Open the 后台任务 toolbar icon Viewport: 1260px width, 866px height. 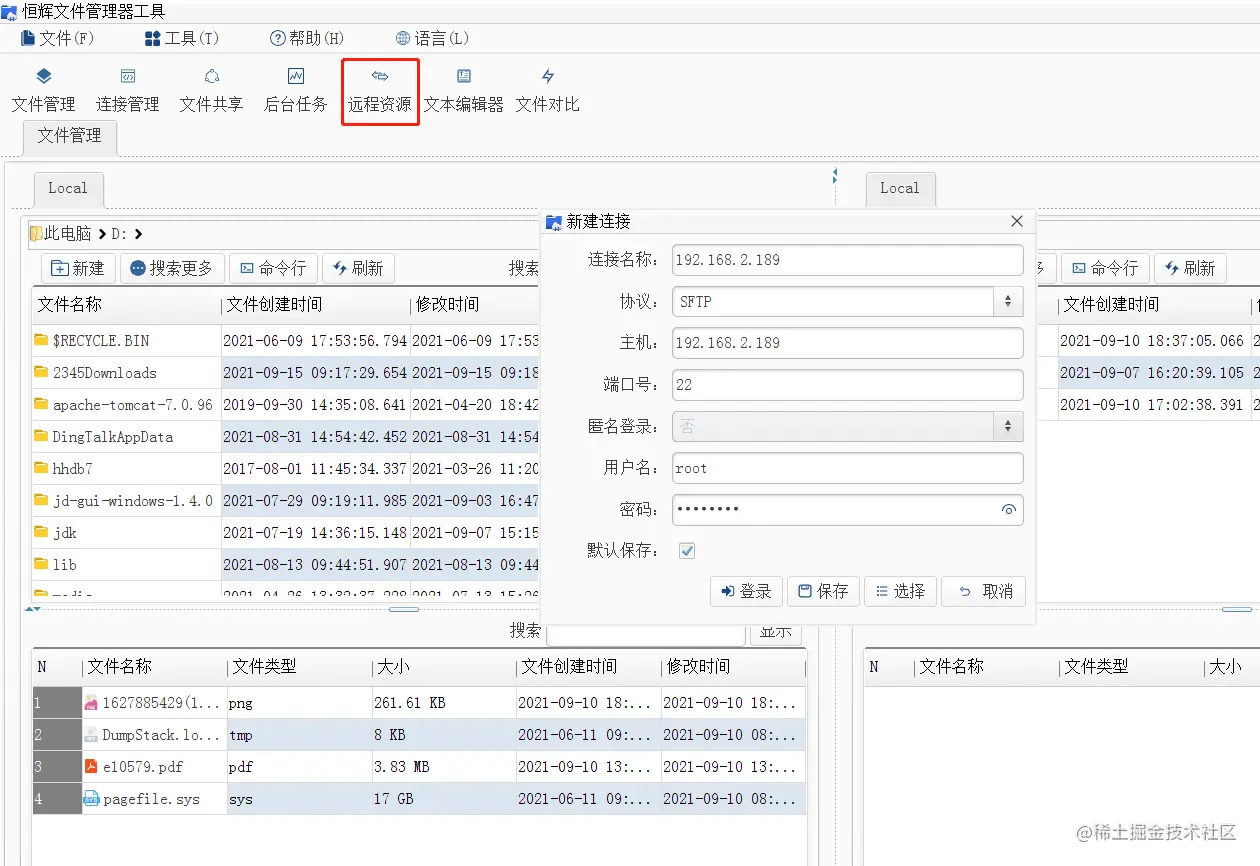(295, 90)
